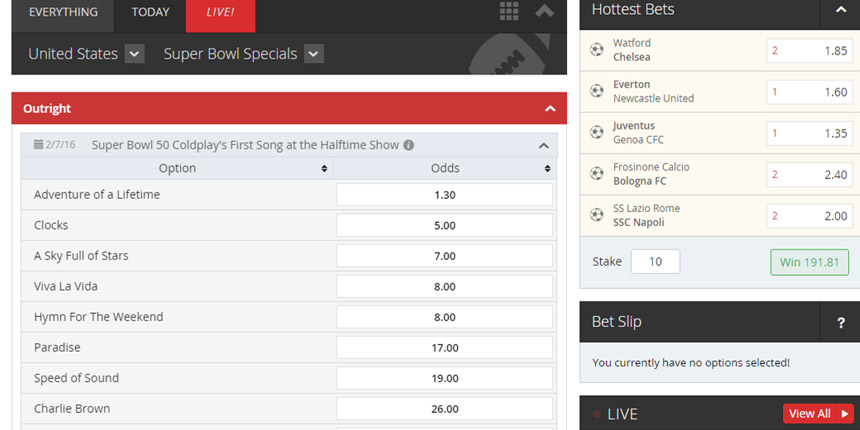
Task: Click the info icon beside Halftime Show title
Action: [x=409, y=145]
